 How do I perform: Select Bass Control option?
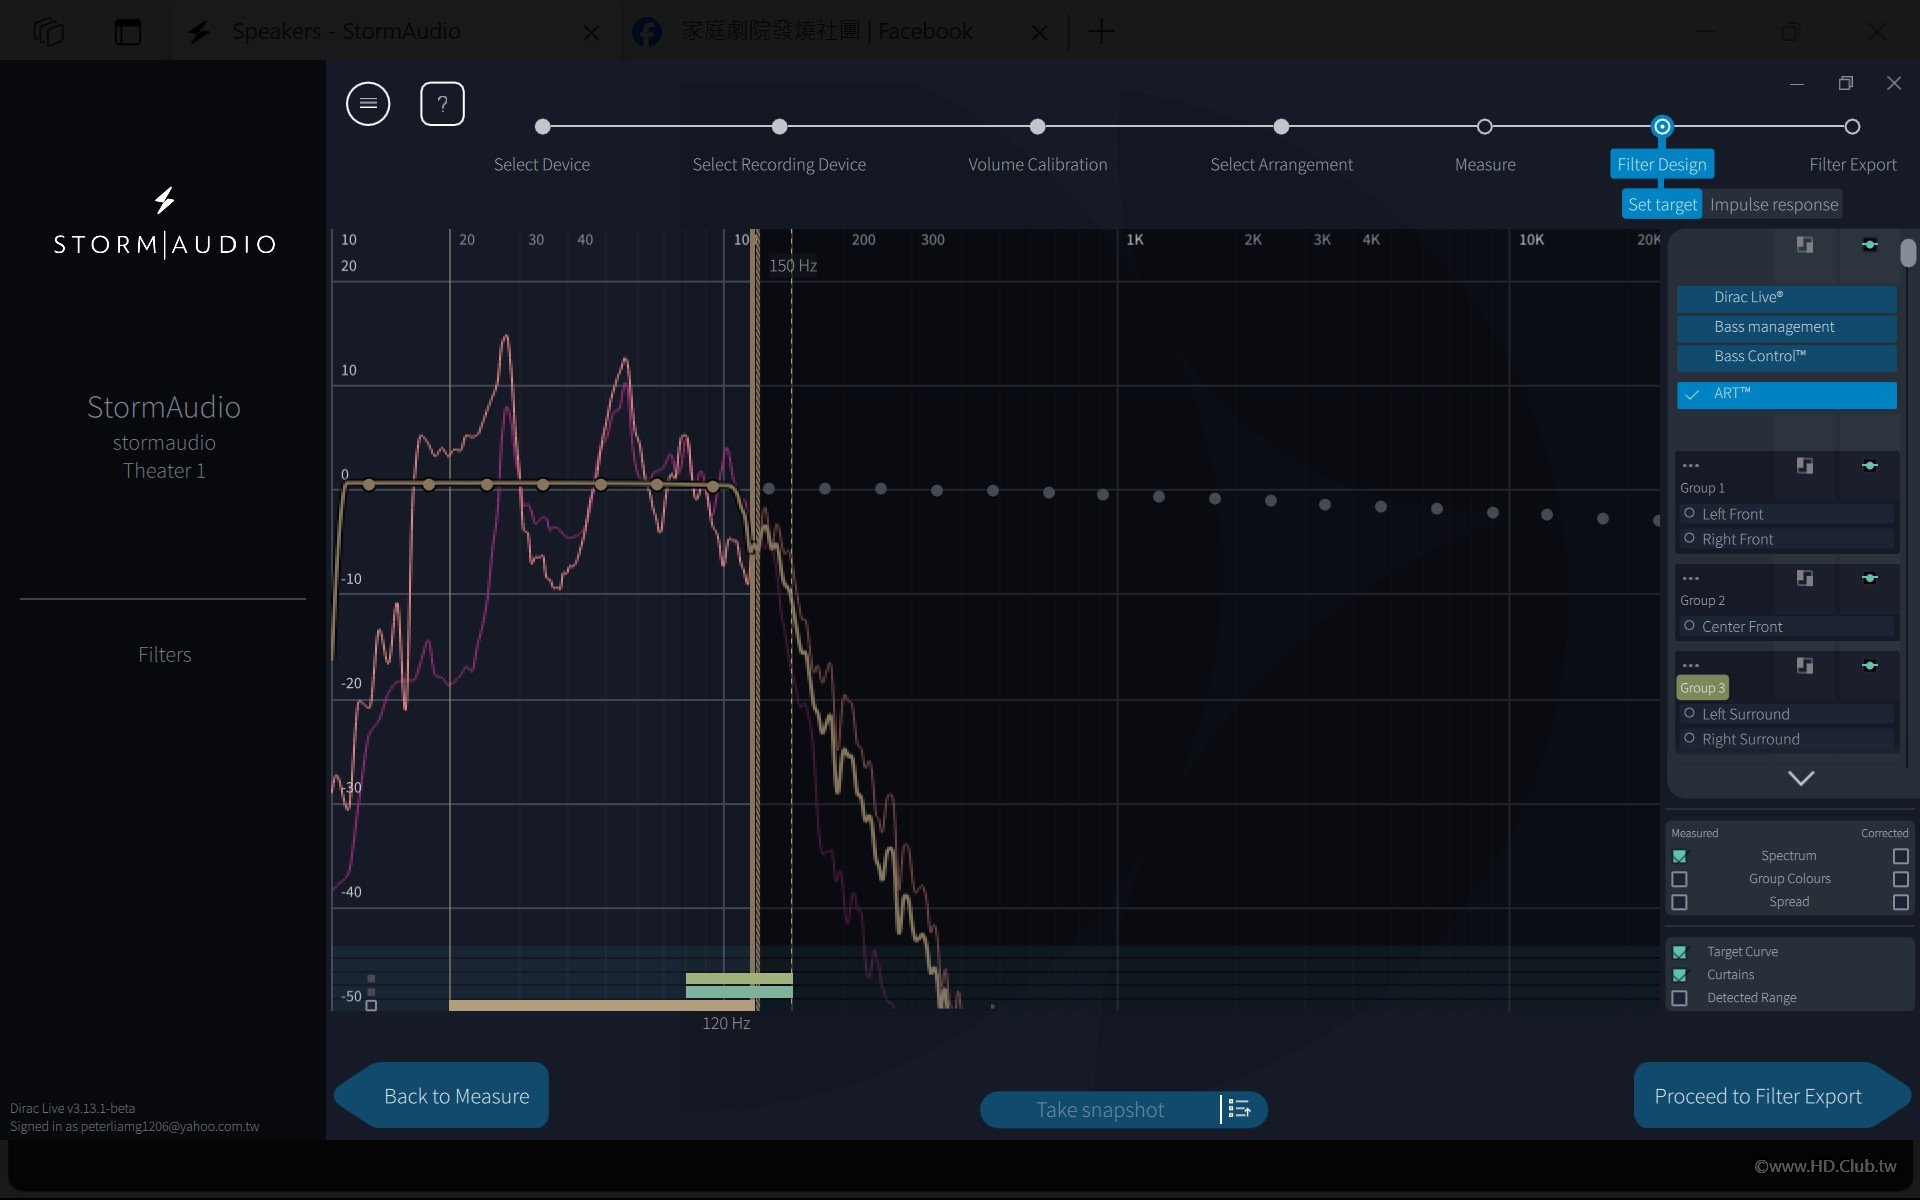click(x=1786, y=356)
